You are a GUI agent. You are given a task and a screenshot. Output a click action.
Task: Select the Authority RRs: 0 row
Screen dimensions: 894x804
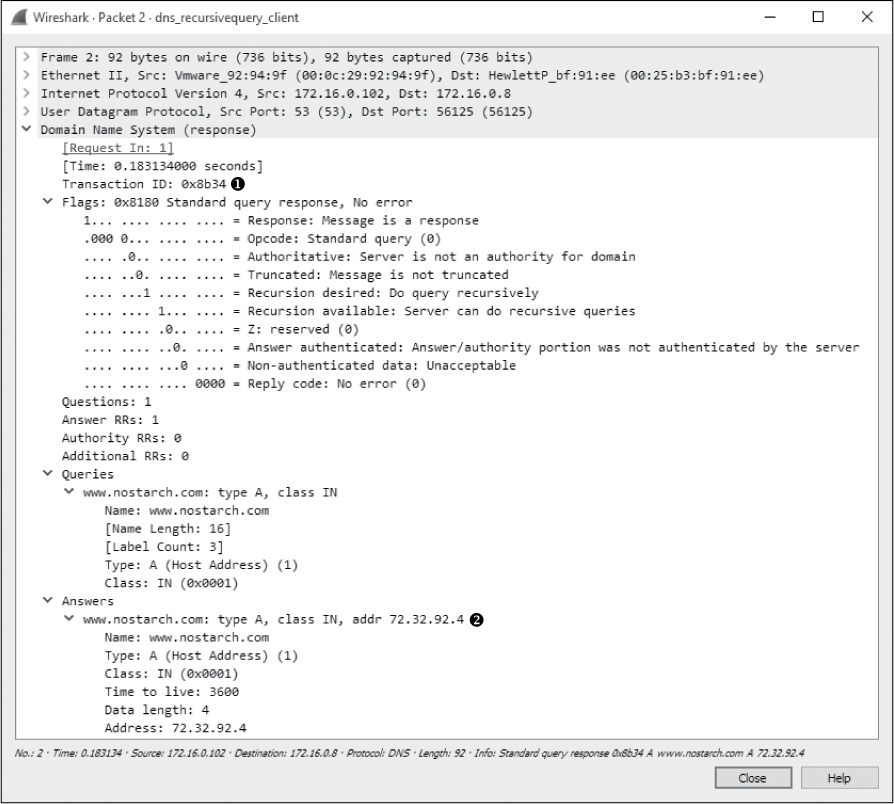[121, 438]
